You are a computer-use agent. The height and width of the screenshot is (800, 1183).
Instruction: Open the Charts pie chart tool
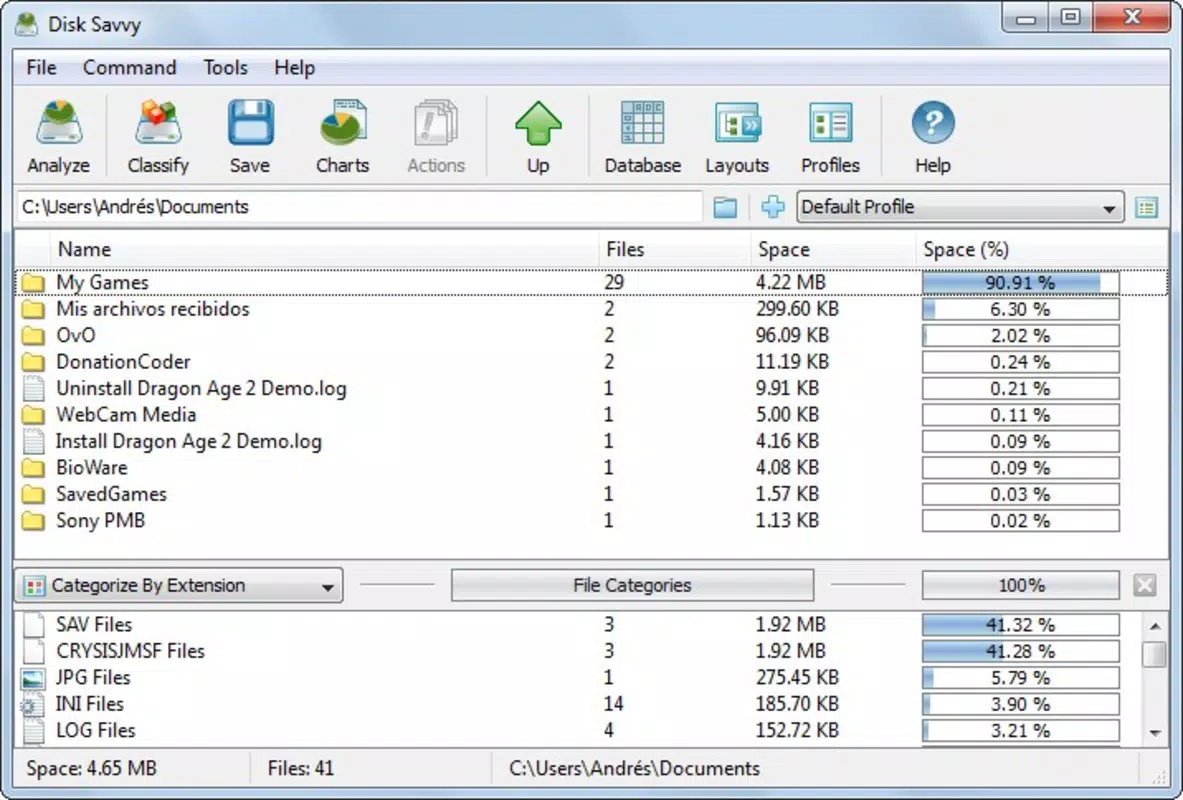[x=343, y=124]
